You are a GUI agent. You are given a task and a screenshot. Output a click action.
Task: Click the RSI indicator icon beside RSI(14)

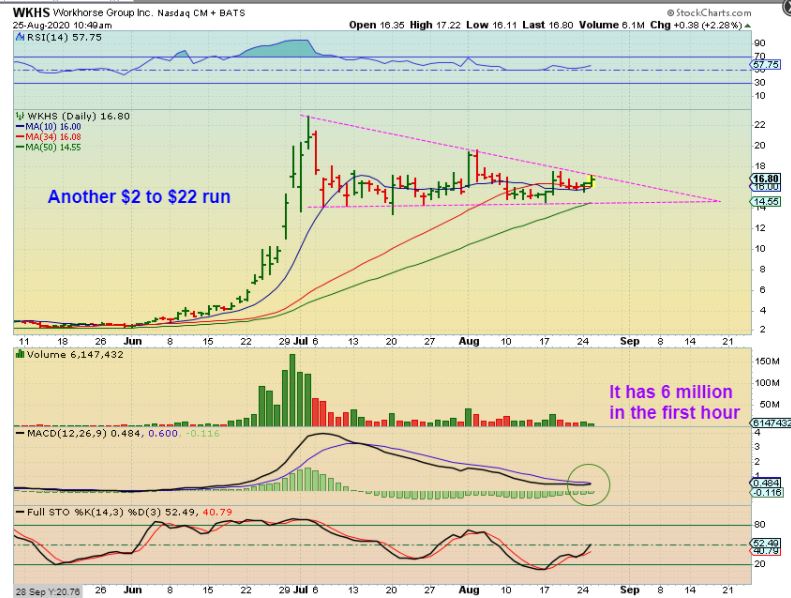click(20, 37)
